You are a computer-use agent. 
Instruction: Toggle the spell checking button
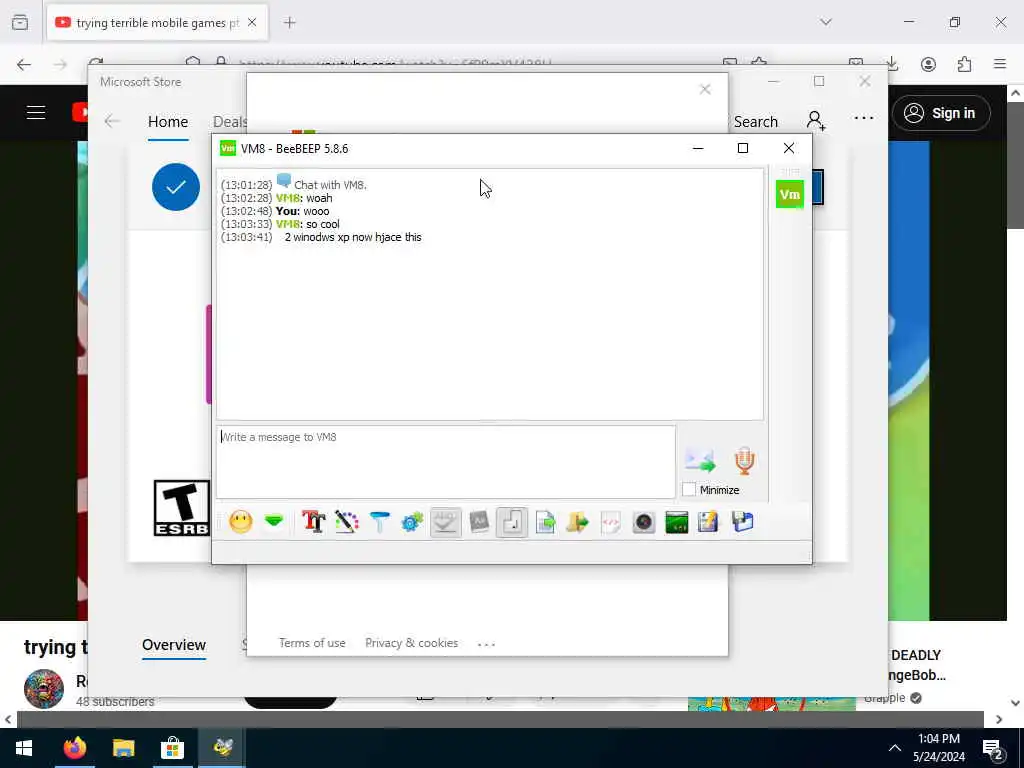click(x=446, y=522)
